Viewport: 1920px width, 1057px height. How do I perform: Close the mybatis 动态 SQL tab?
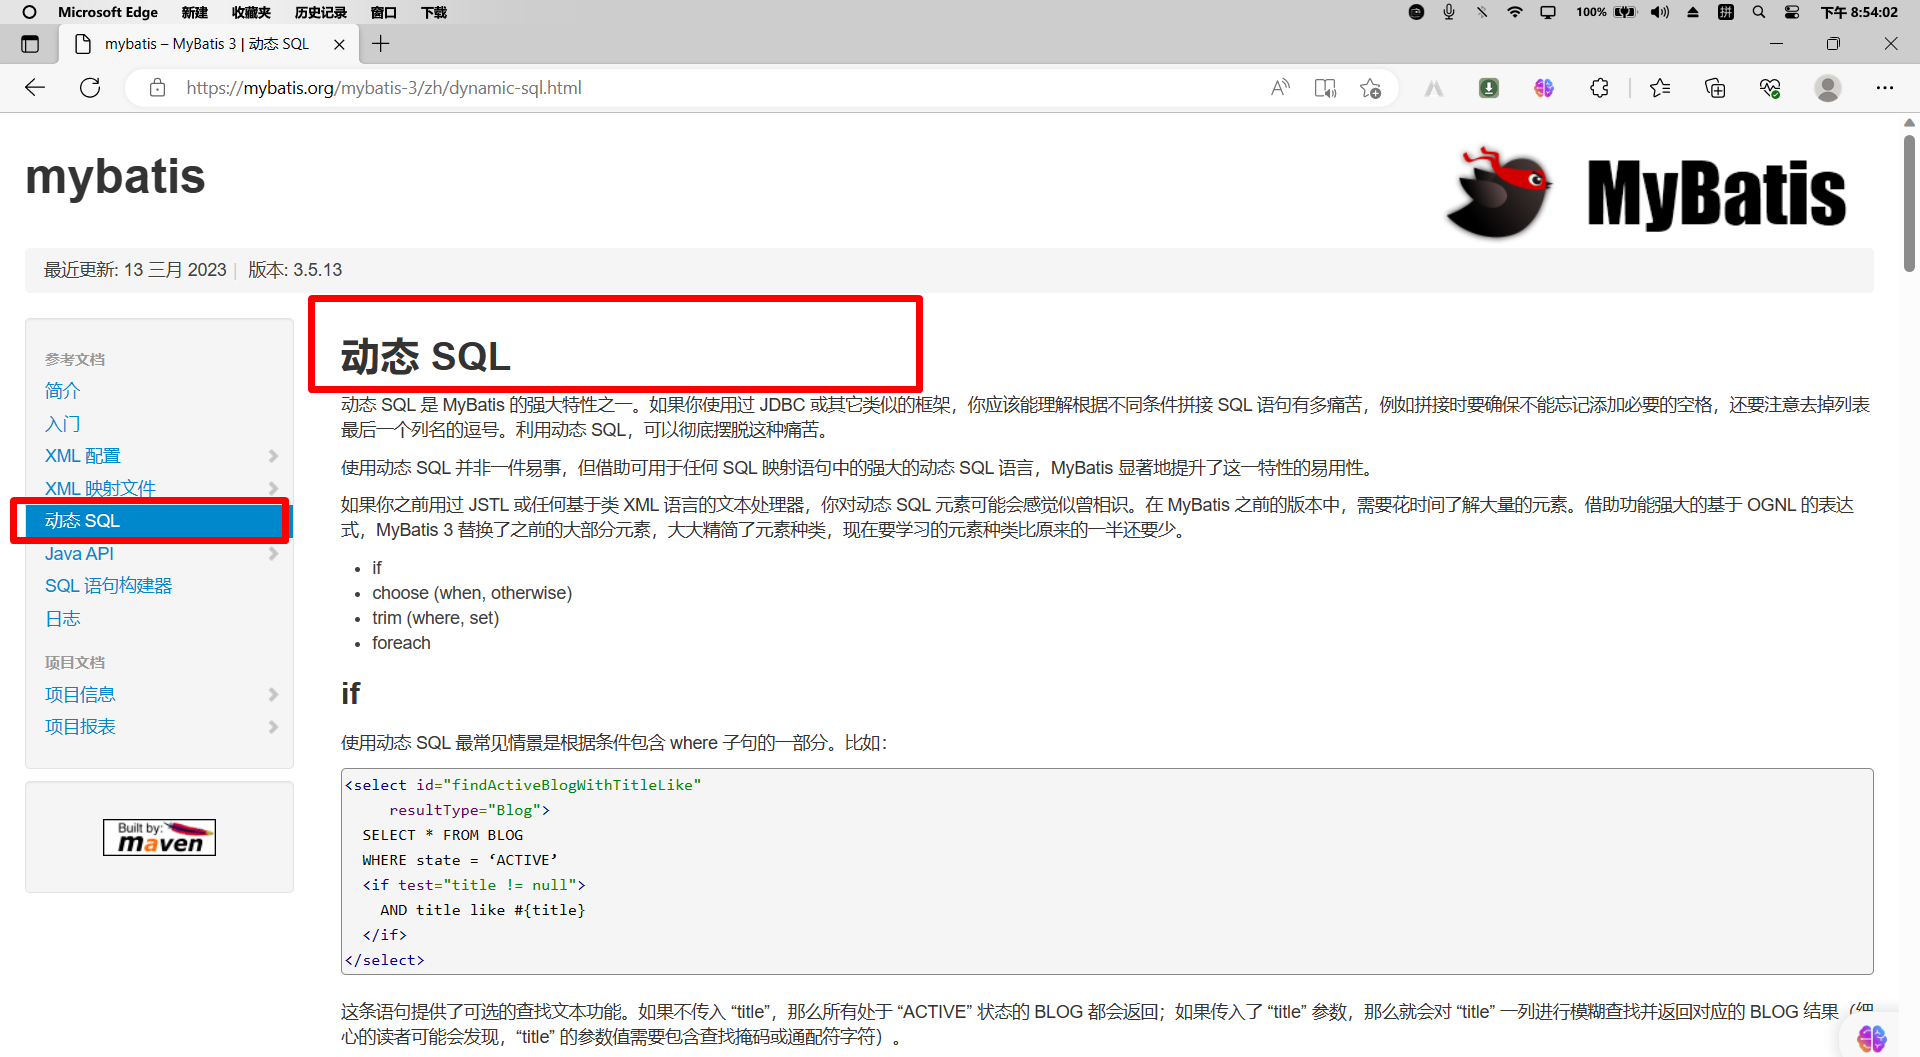point(339,44)
